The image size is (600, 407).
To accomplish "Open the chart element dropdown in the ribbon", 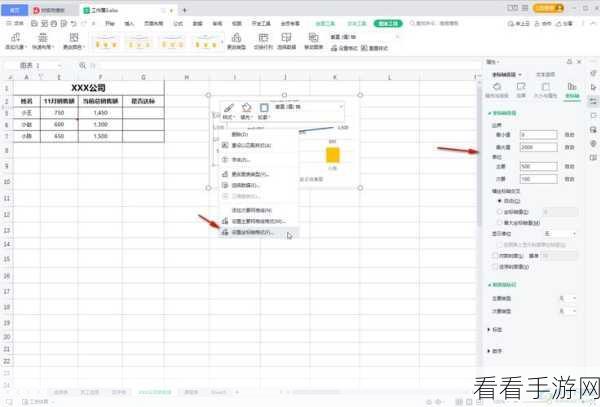I will [364, 37].
